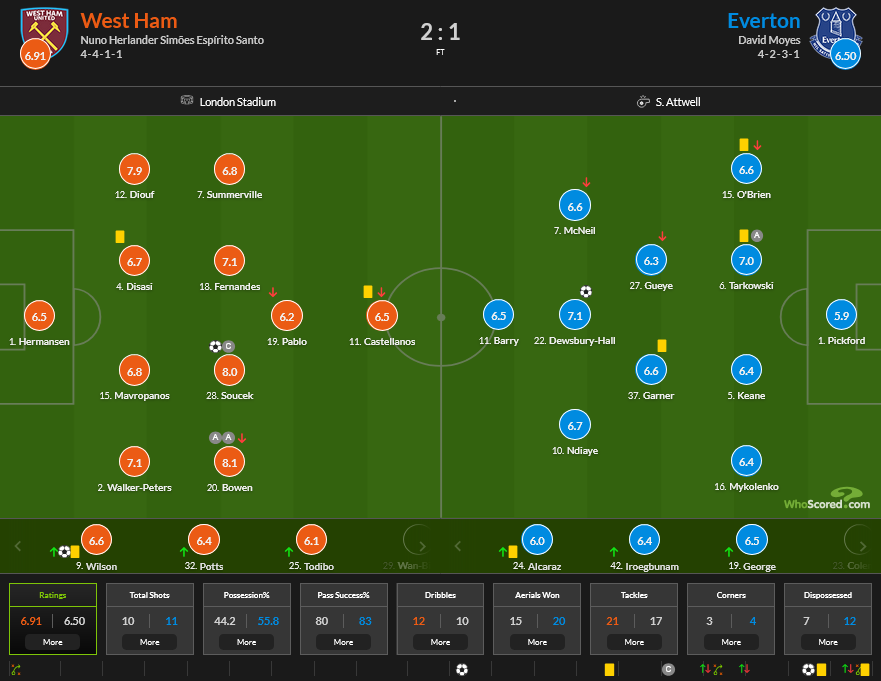
Task: Click Bowen's 8.1 rating circle
Action: (230, 460)
